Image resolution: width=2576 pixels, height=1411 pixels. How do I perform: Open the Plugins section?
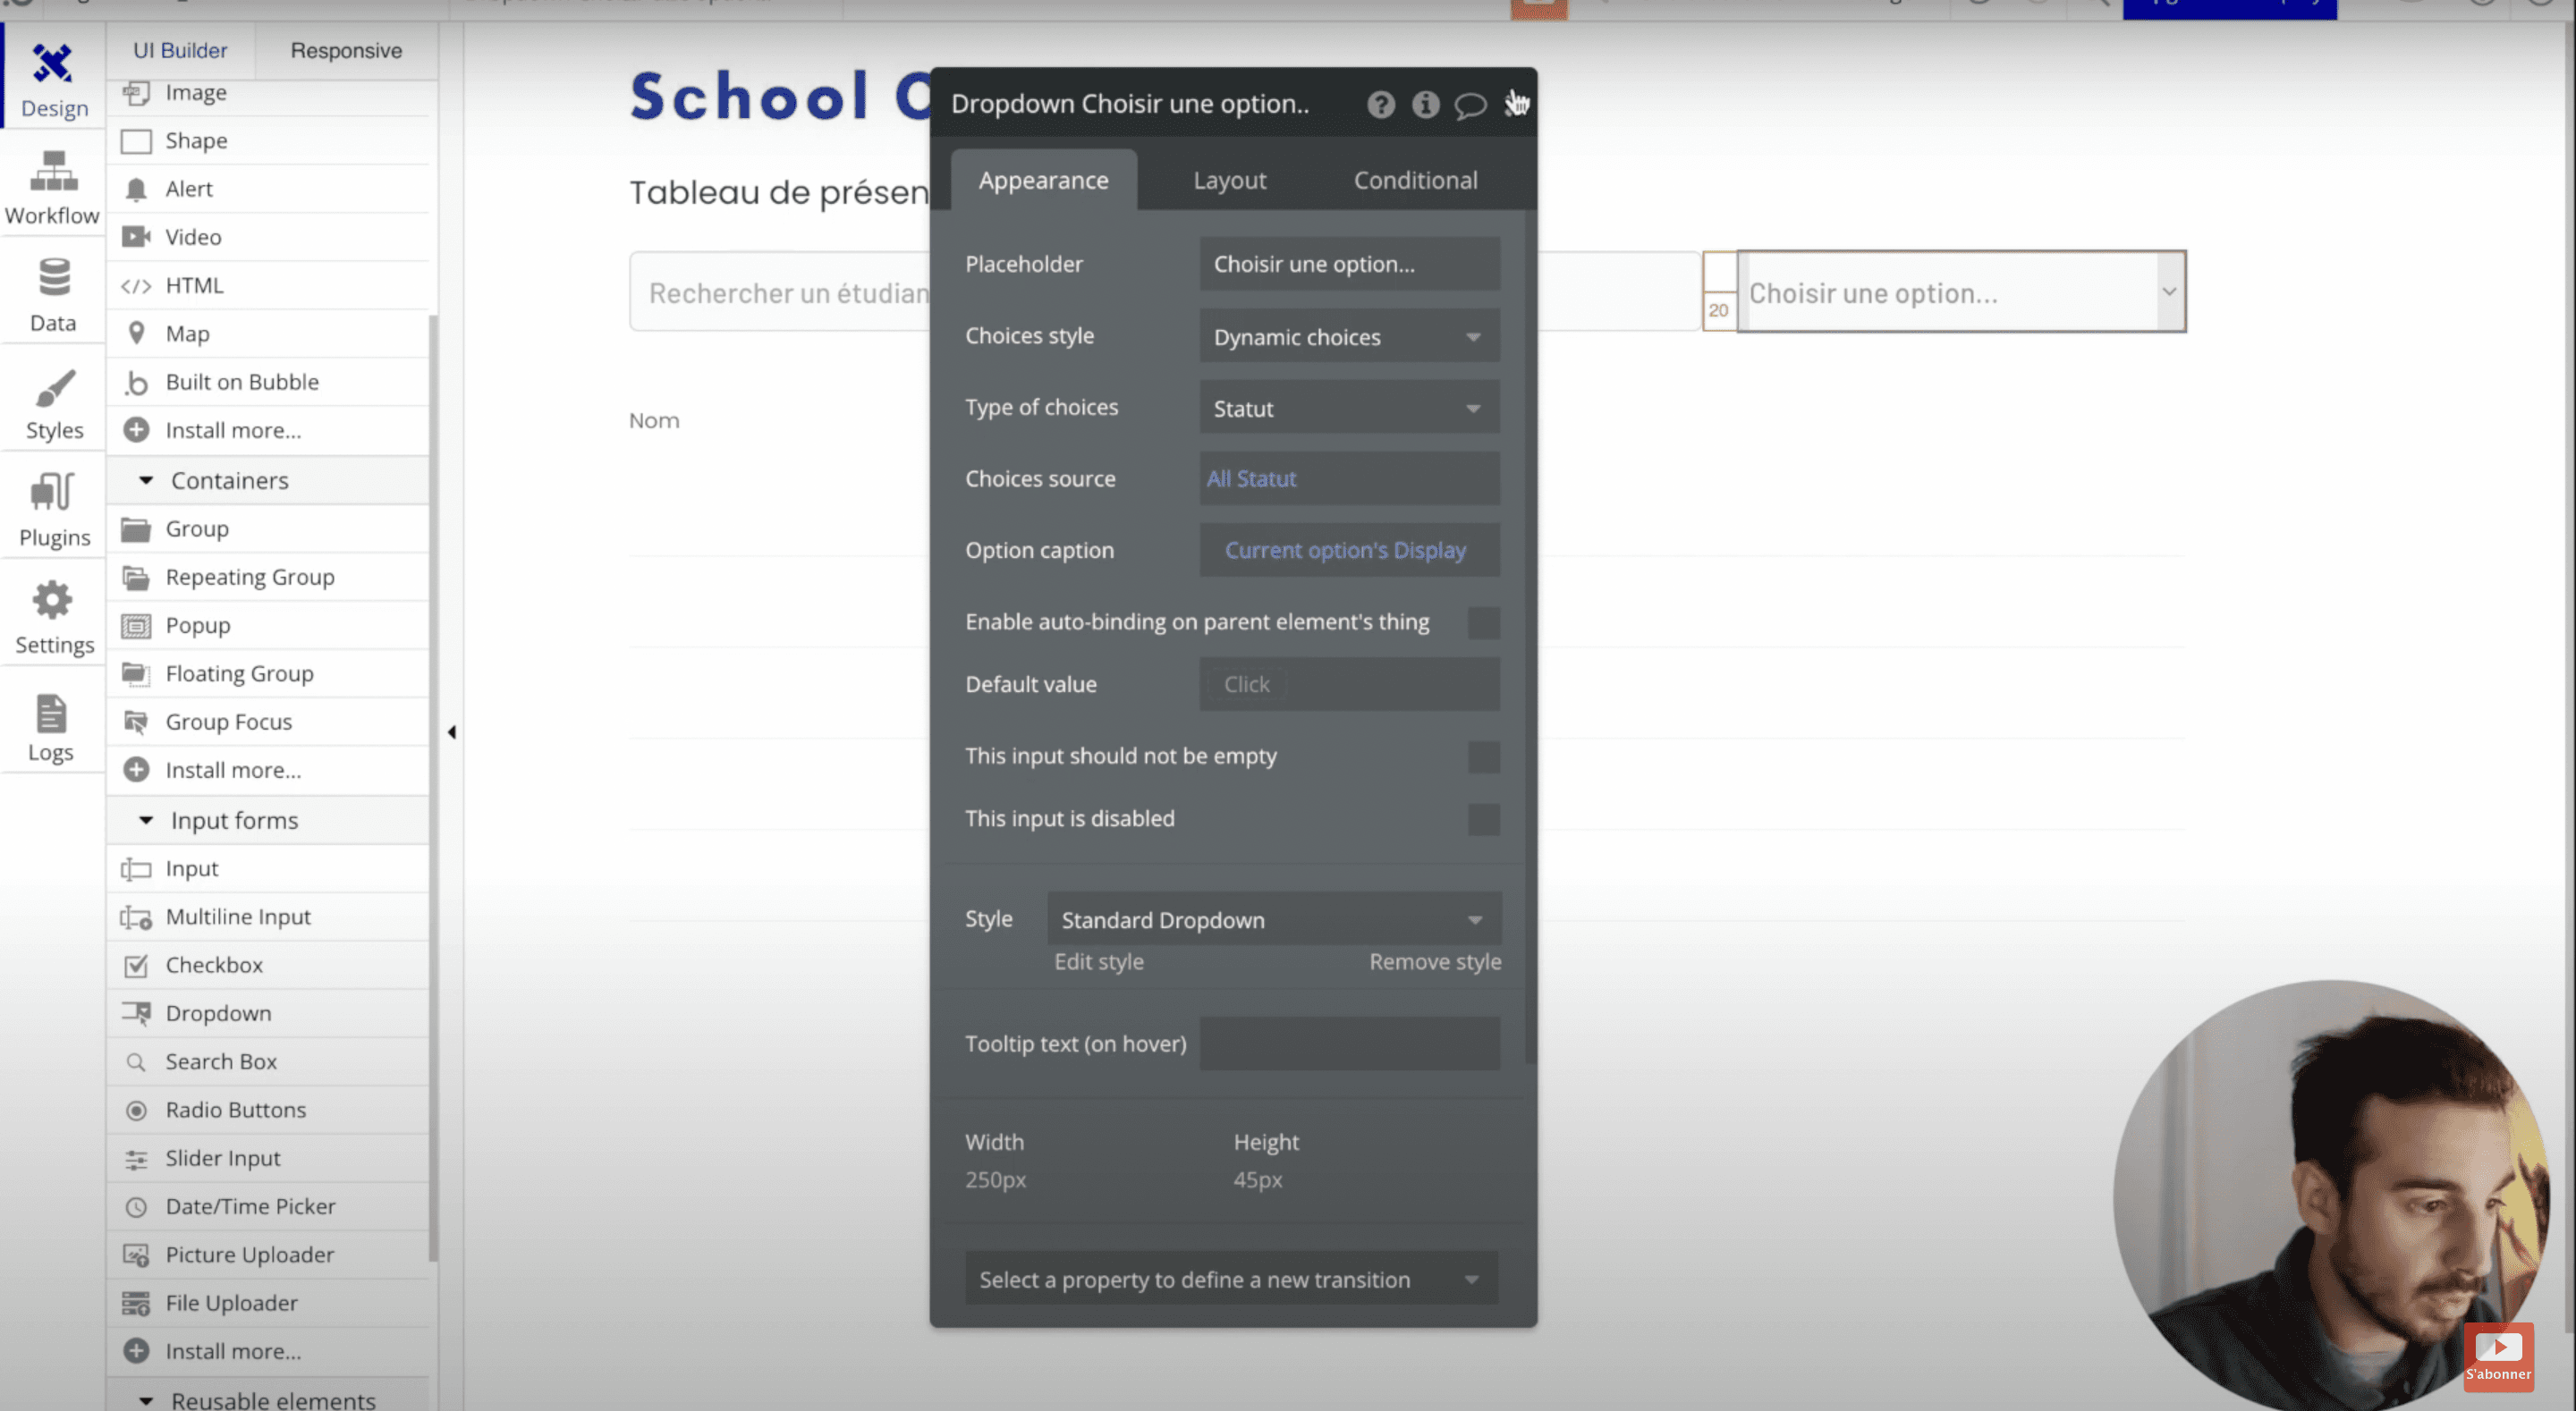[52, 508]
